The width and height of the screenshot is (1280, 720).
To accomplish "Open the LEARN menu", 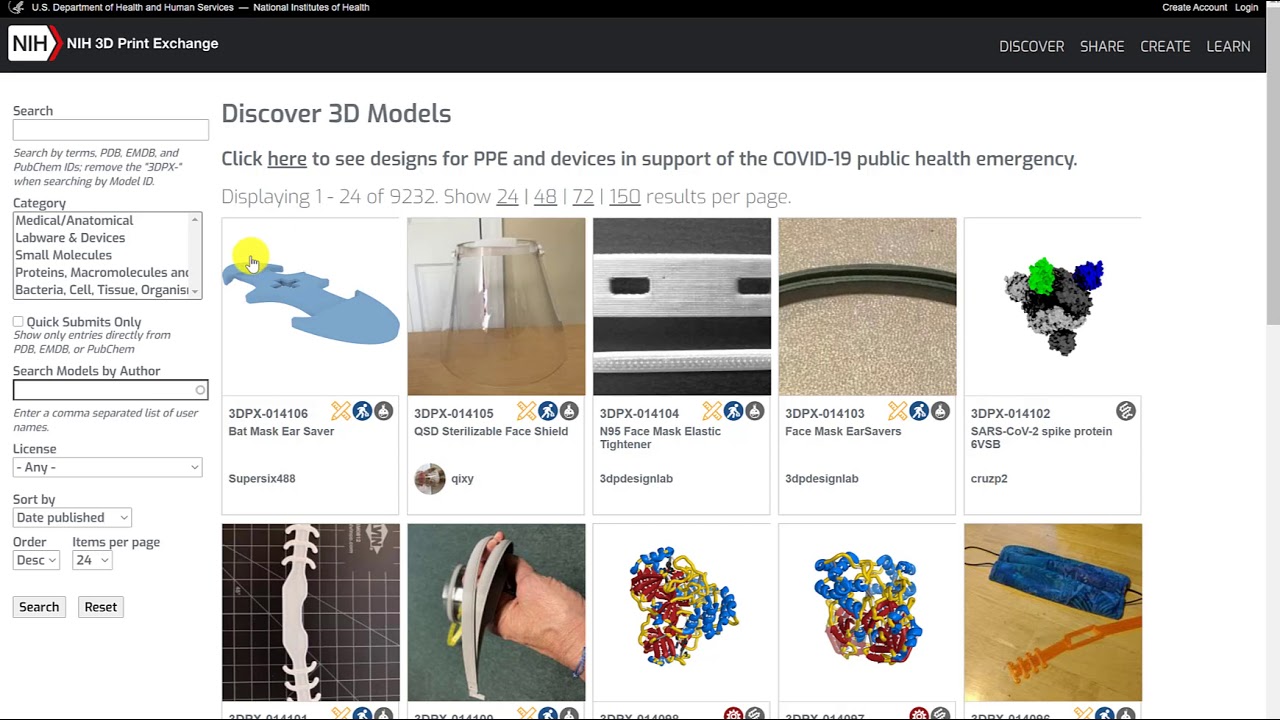I will click(1228, 46).
